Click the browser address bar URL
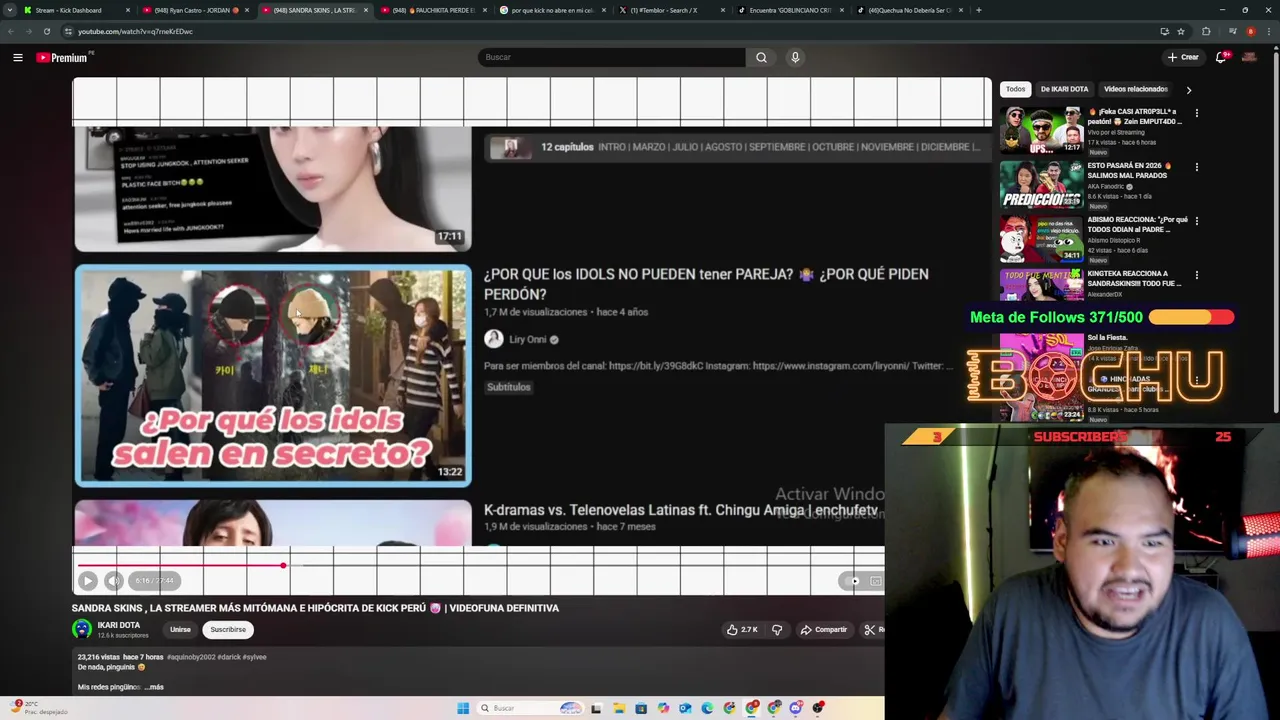The height and width of the screenshot is (720, 1280). [135, 31]
